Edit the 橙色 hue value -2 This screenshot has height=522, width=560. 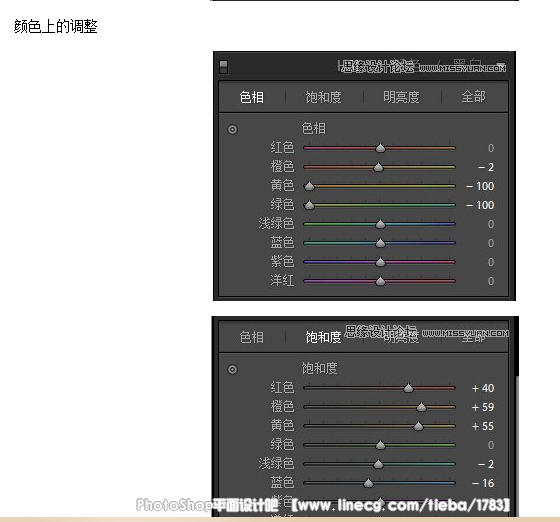[x=486, y=167]
